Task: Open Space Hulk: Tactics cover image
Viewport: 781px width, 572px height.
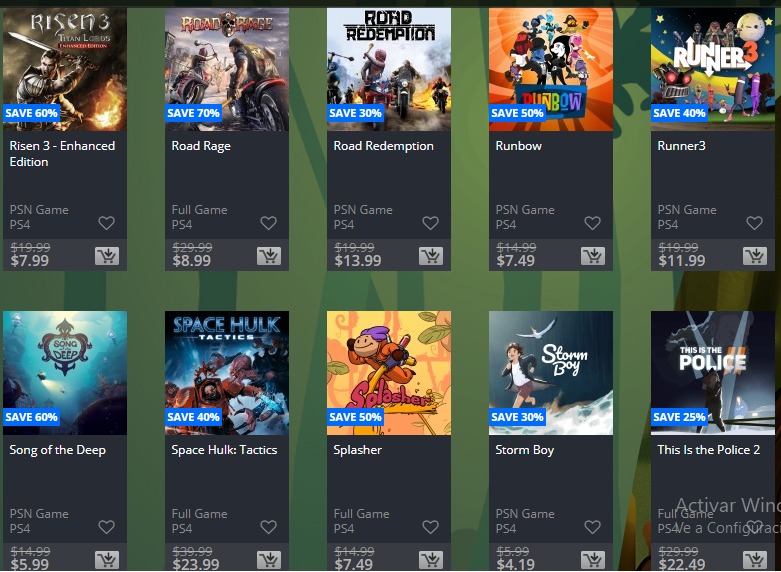Action: (227, 373)
